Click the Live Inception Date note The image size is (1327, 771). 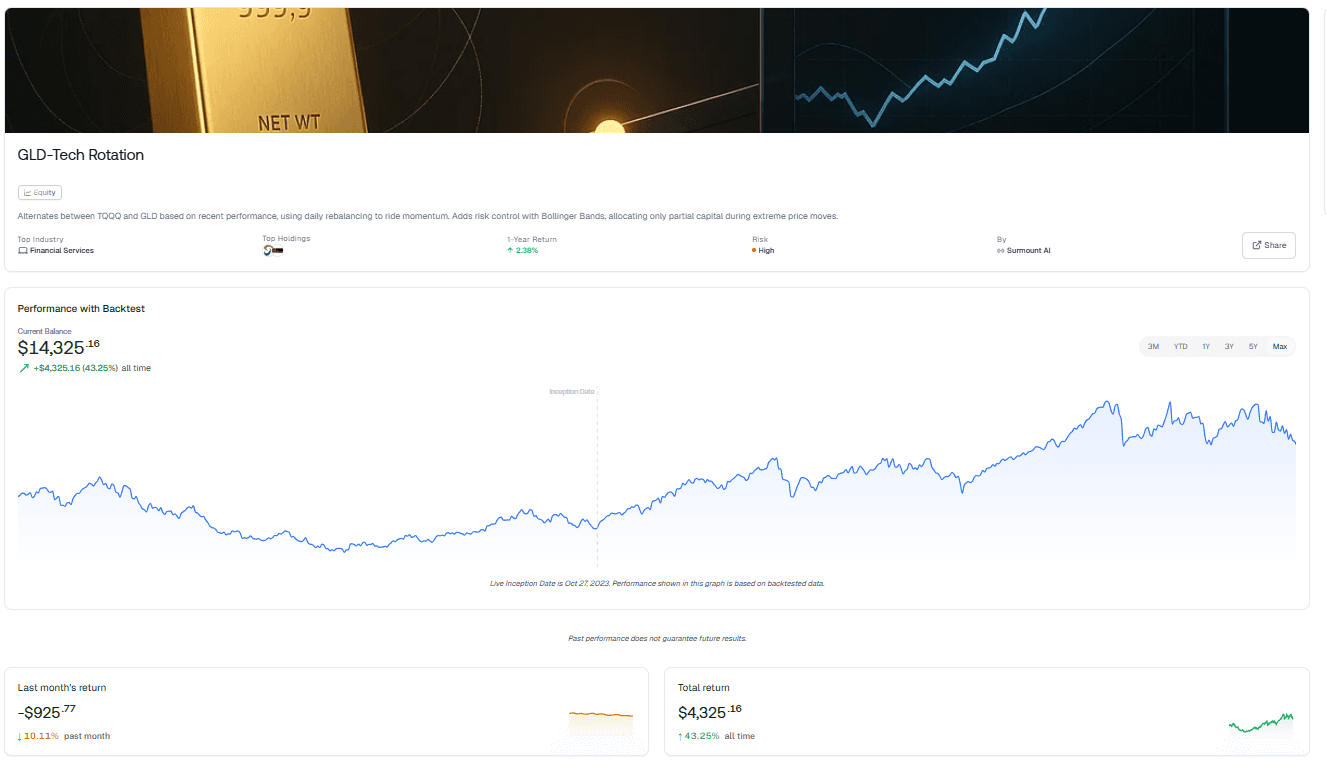pyautogui.click(x=657, y=583)
